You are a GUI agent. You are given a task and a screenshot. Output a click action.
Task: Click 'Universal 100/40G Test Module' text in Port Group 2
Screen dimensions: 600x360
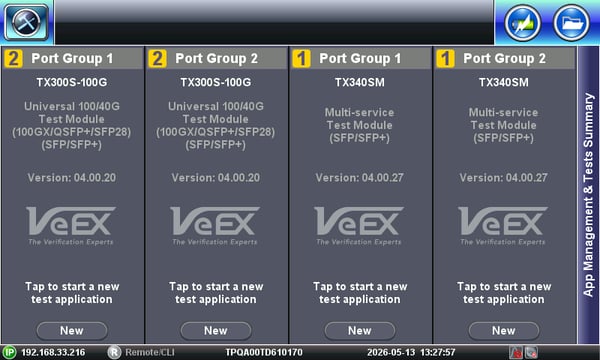tap(215, 112)
